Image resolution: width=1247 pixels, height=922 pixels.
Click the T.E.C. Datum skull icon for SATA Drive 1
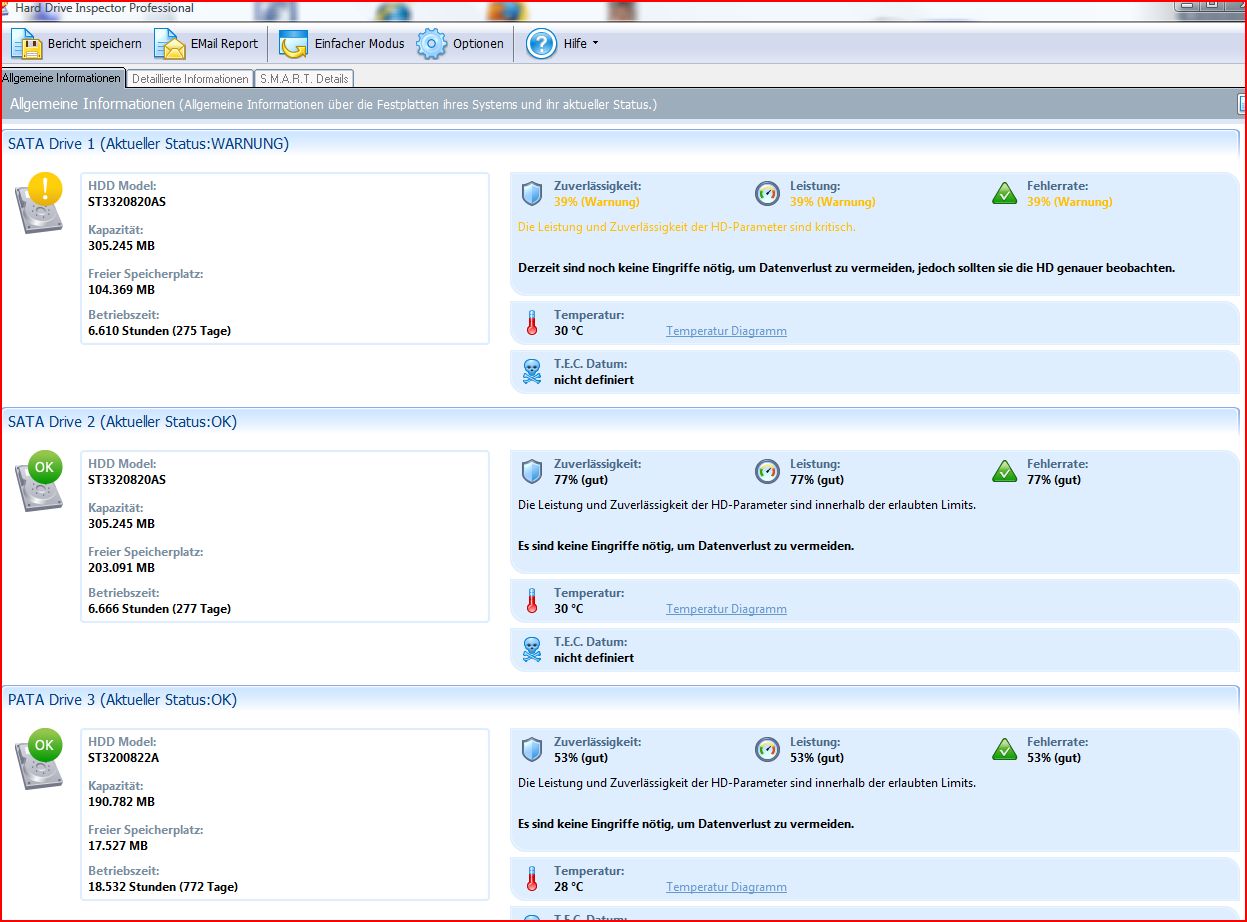tap(532, 372)
